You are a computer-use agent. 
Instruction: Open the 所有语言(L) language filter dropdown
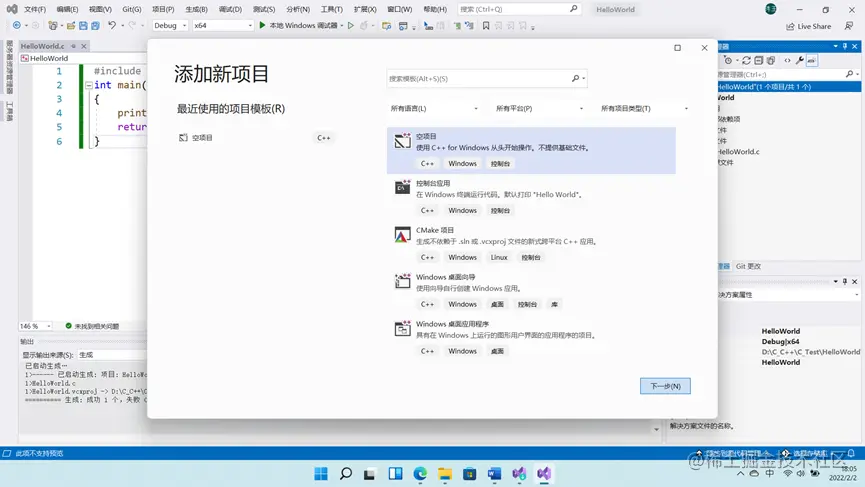434,109
